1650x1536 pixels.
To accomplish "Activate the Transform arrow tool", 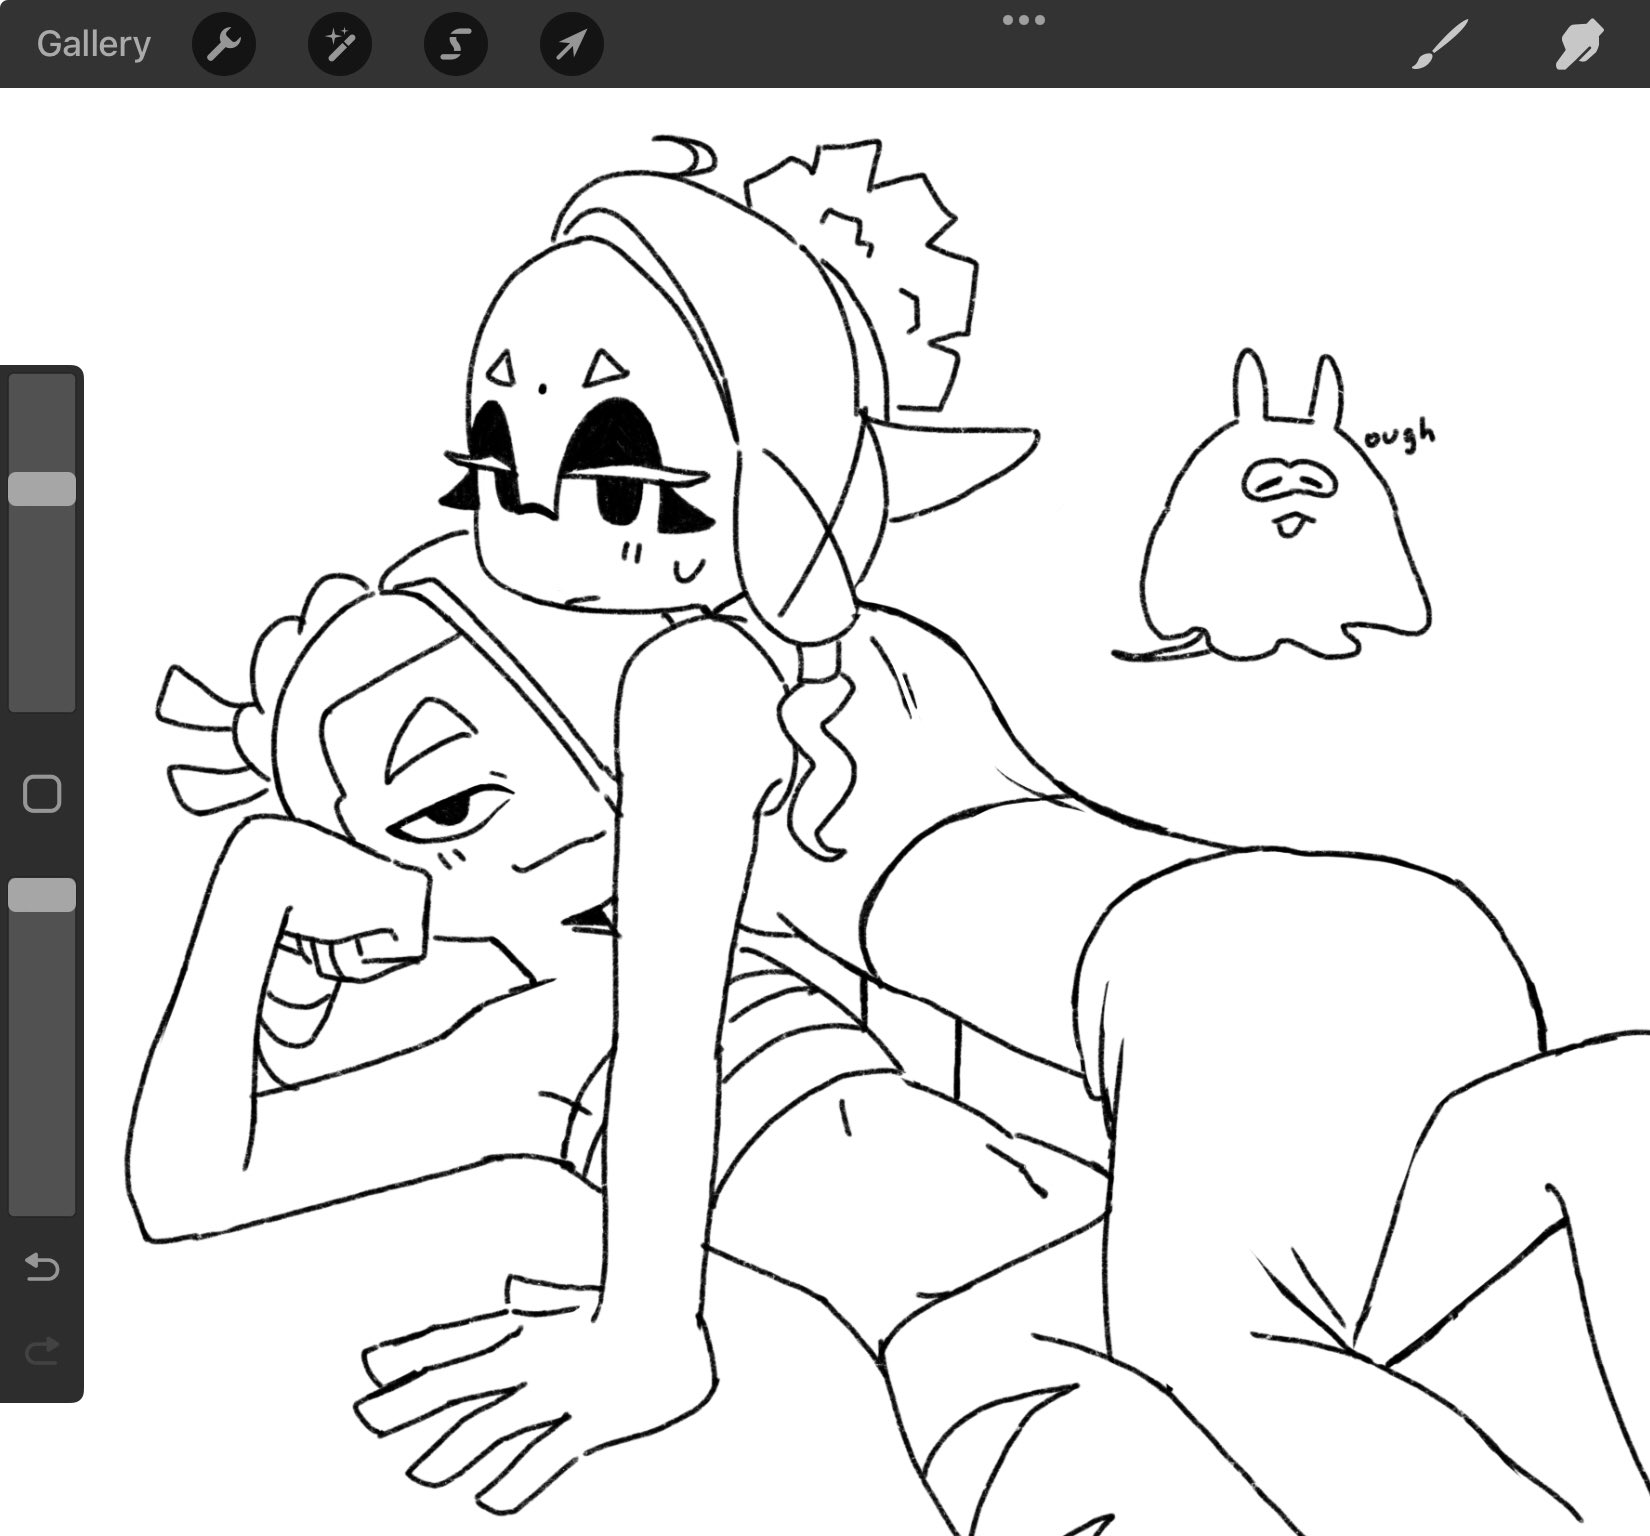I will click(571, 44).
